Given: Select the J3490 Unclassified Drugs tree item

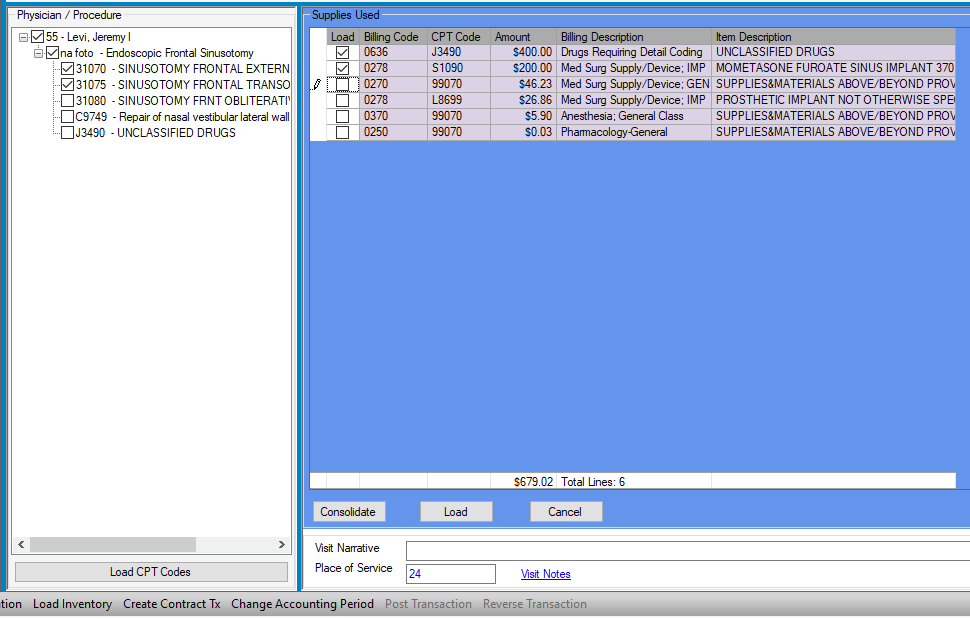Looking at the screenshot, I should pos(155,133).
